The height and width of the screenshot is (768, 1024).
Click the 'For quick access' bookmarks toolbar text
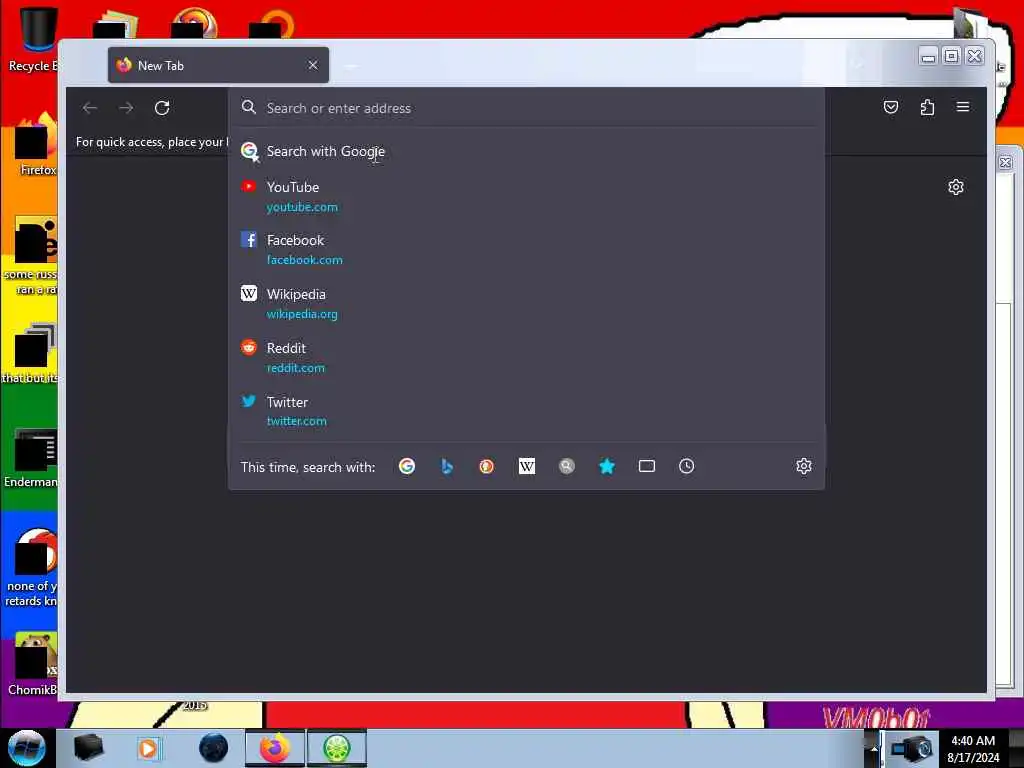pos(152,142)
